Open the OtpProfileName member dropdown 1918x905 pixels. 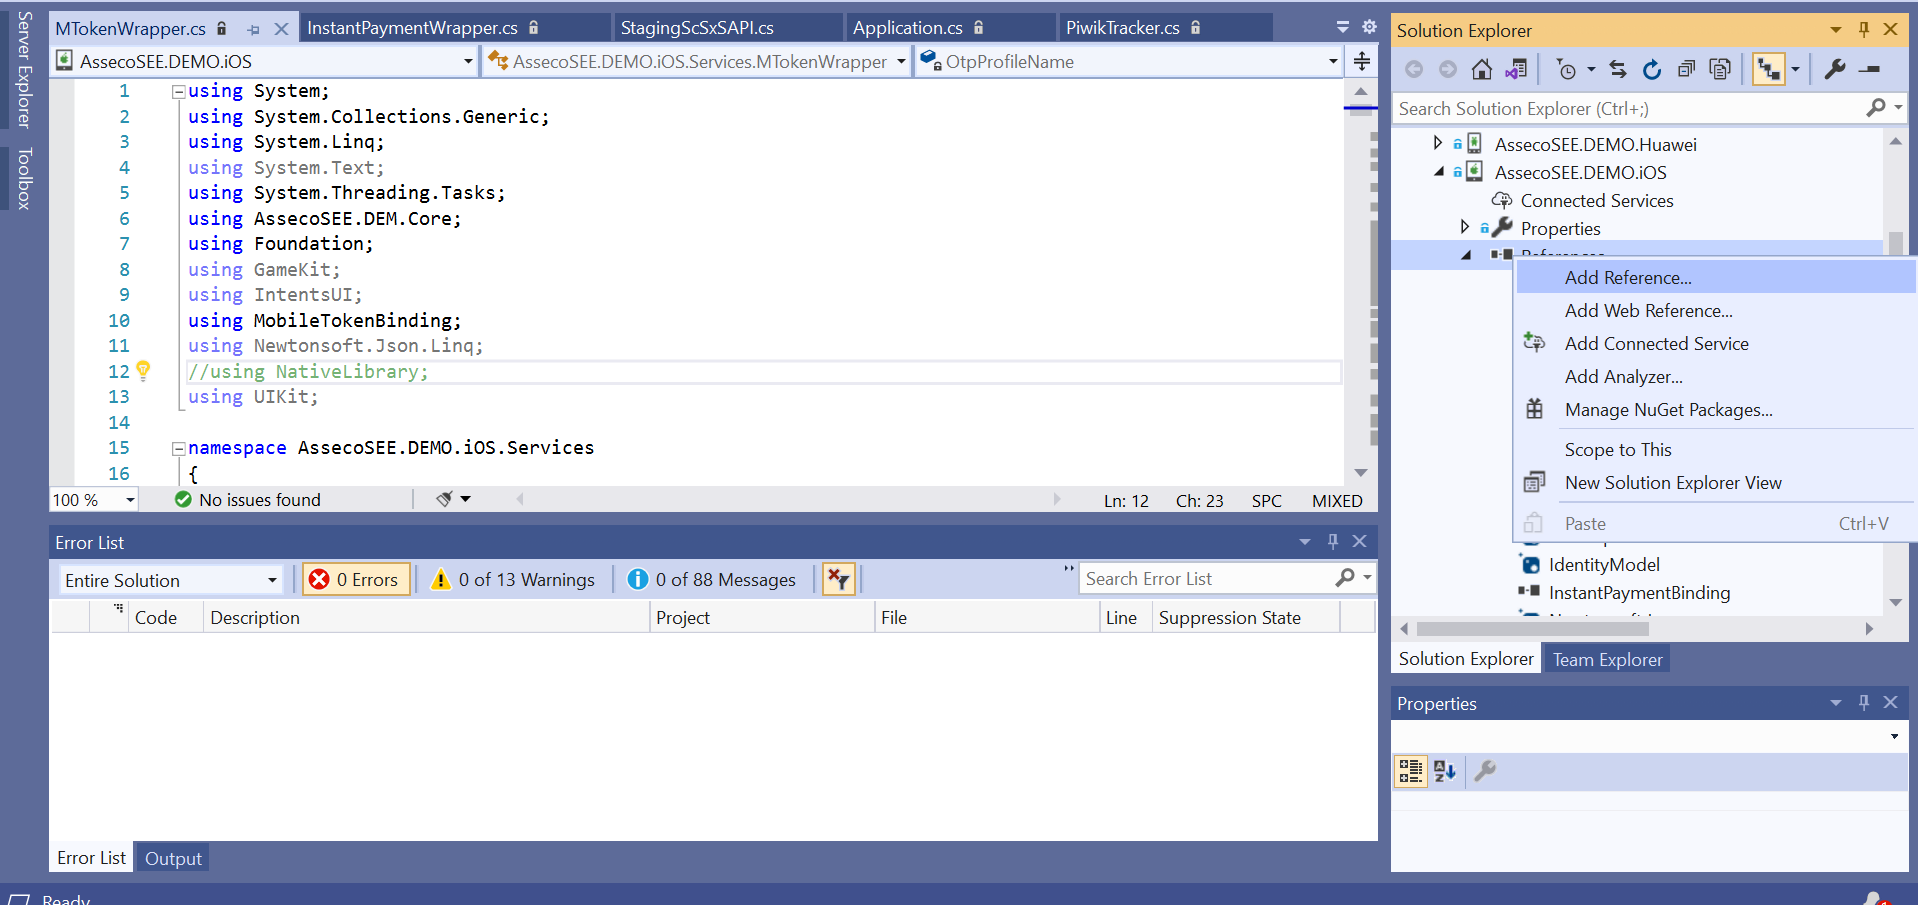[x=1332, y=61]
